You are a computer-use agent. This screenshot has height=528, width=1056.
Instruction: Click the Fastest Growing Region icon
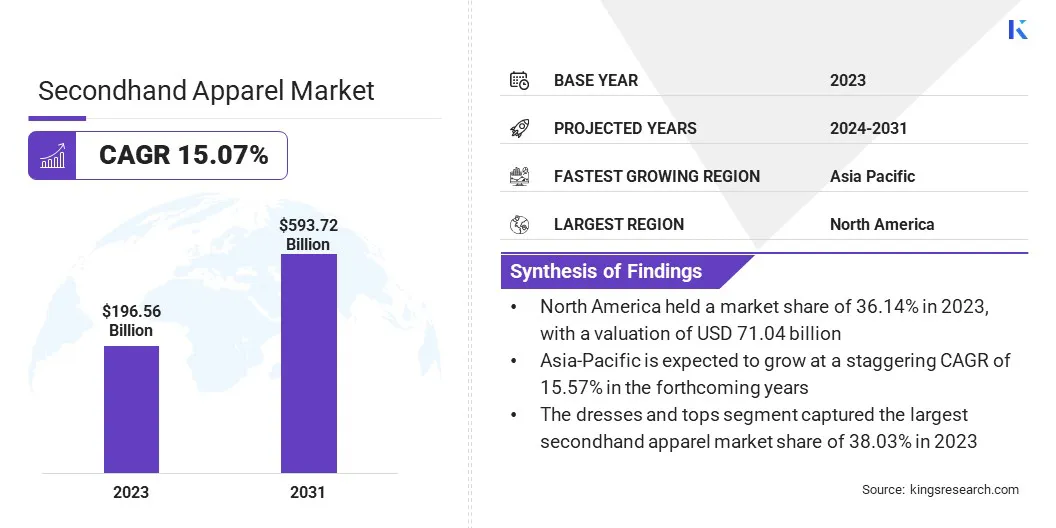tap(519, 176)
